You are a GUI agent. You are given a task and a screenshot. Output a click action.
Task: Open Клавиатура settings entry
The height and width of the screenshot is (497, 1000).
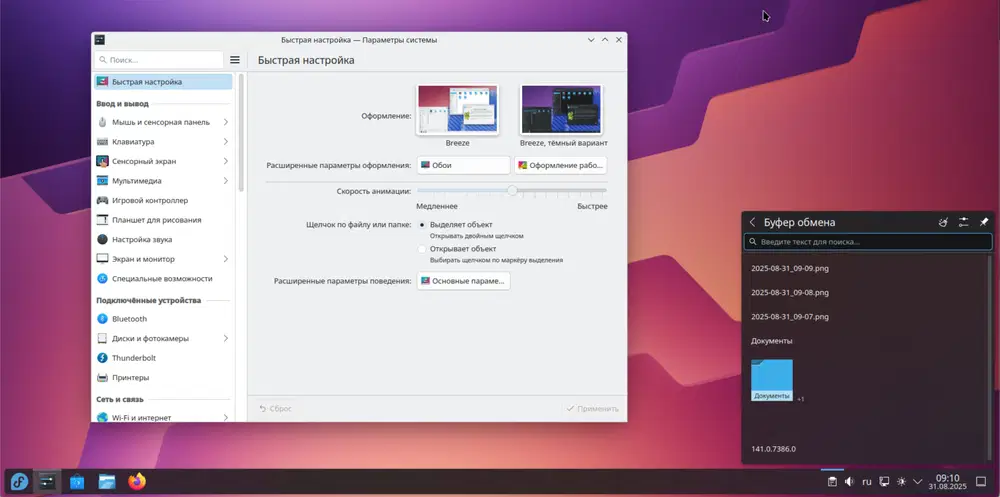click(163, 142)
